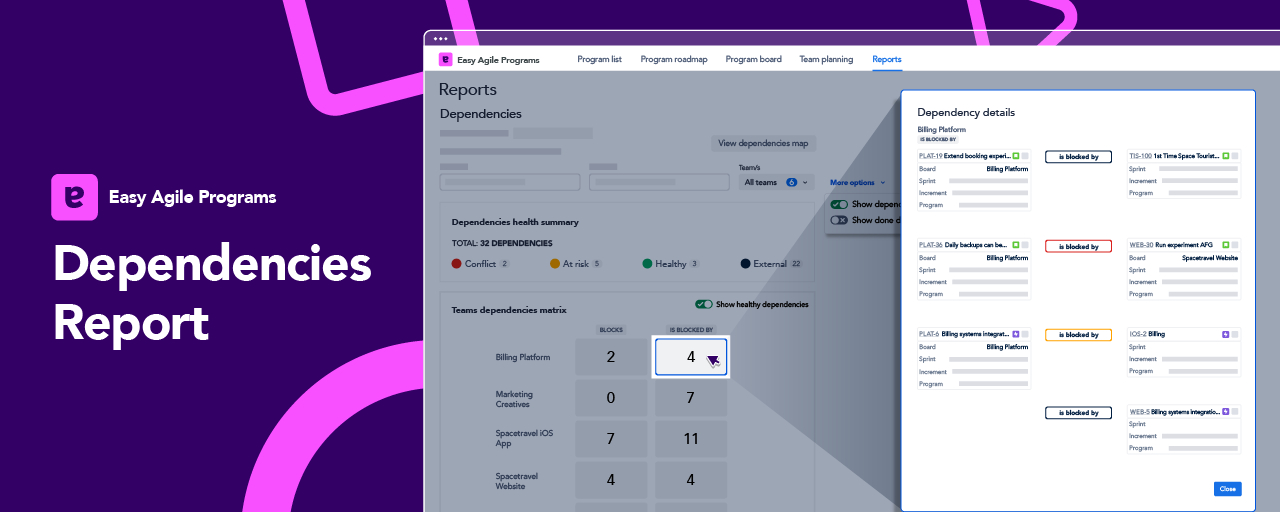Switch to the Program board tab
This screenshot has height=512, width=1280.
(x=754, y=59)
